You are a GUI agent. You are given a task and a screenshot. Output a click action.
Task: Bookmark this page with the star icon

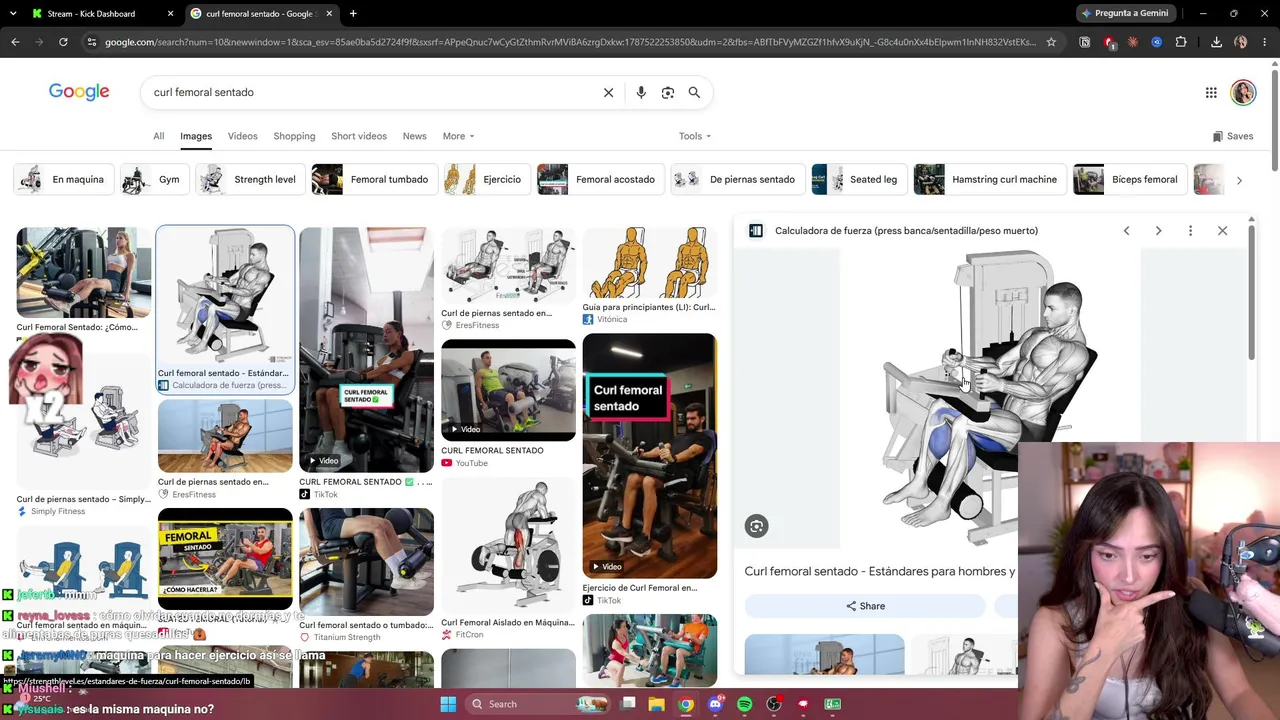coord(1051,42)
